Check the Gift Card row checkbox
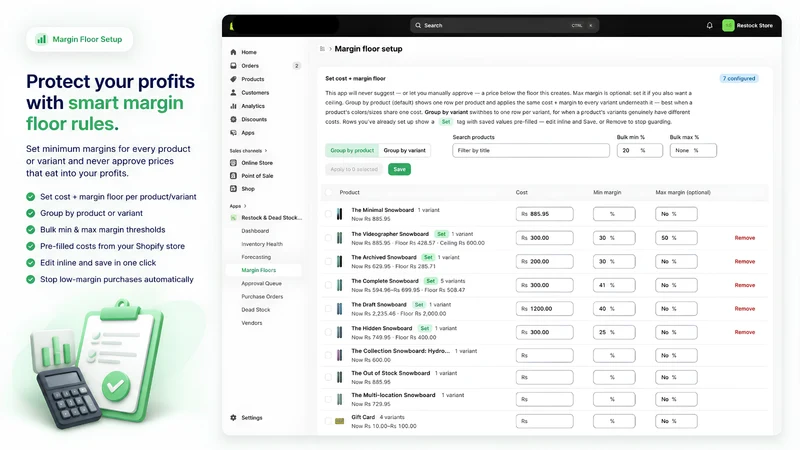800x450 pixels. coord(329,421)
